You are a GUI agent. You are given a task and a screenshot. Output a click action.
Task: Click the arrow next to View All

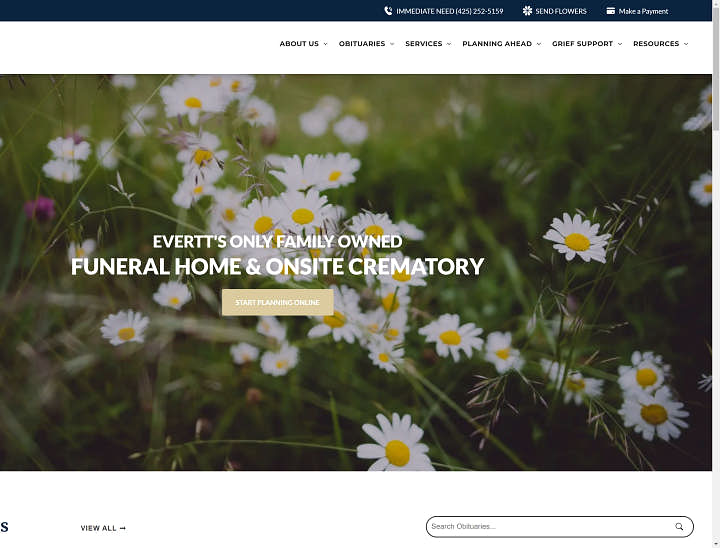click(123, 528)
